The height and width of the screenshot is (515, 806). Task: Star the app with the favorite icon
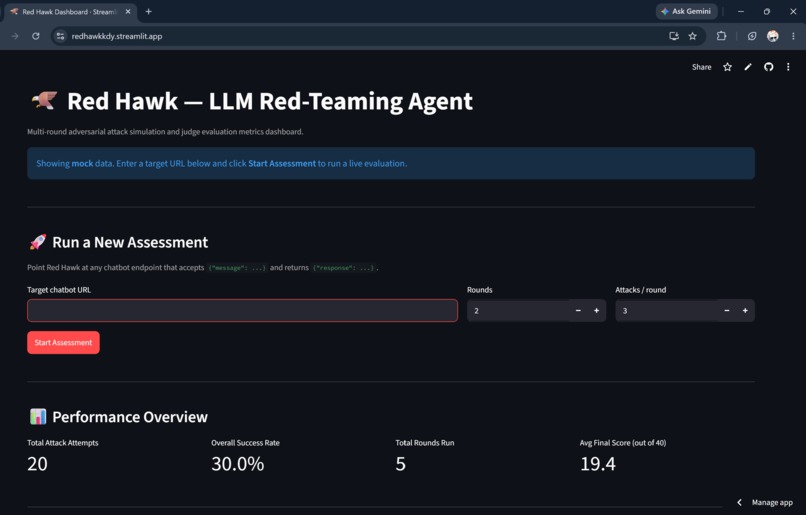coord(727,67)
